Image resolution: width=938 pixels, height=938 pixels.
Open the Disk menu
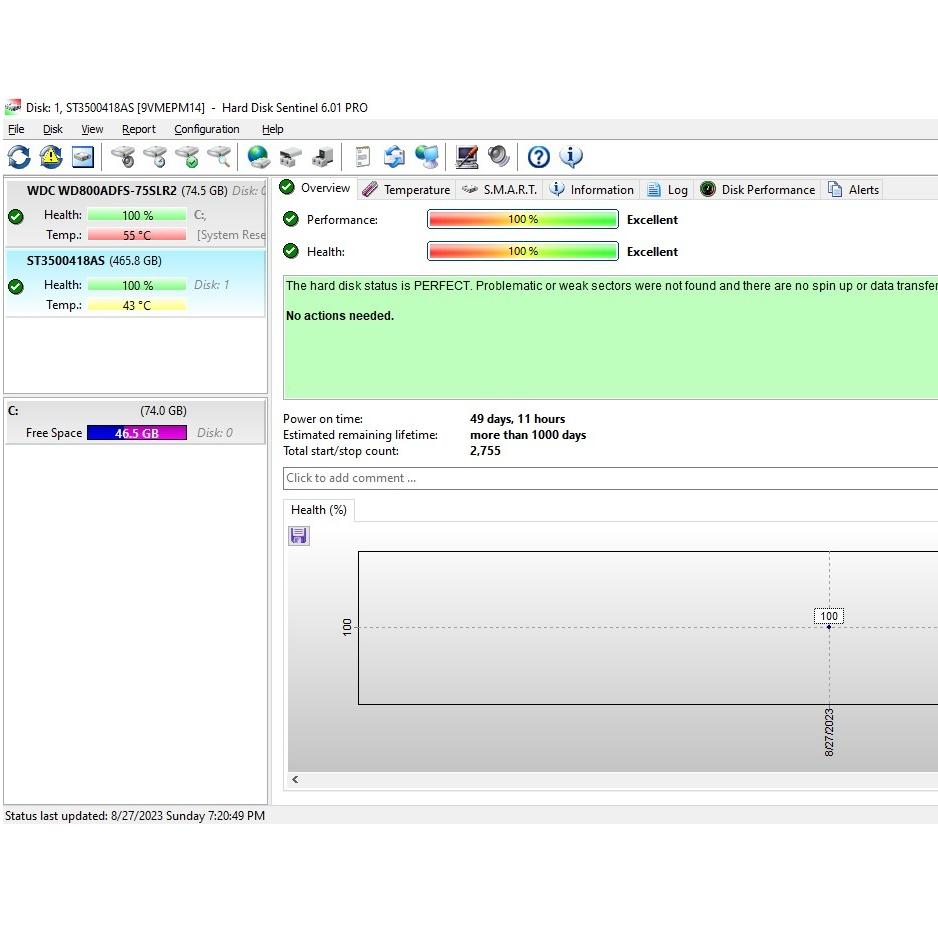(x=53, y=129)
